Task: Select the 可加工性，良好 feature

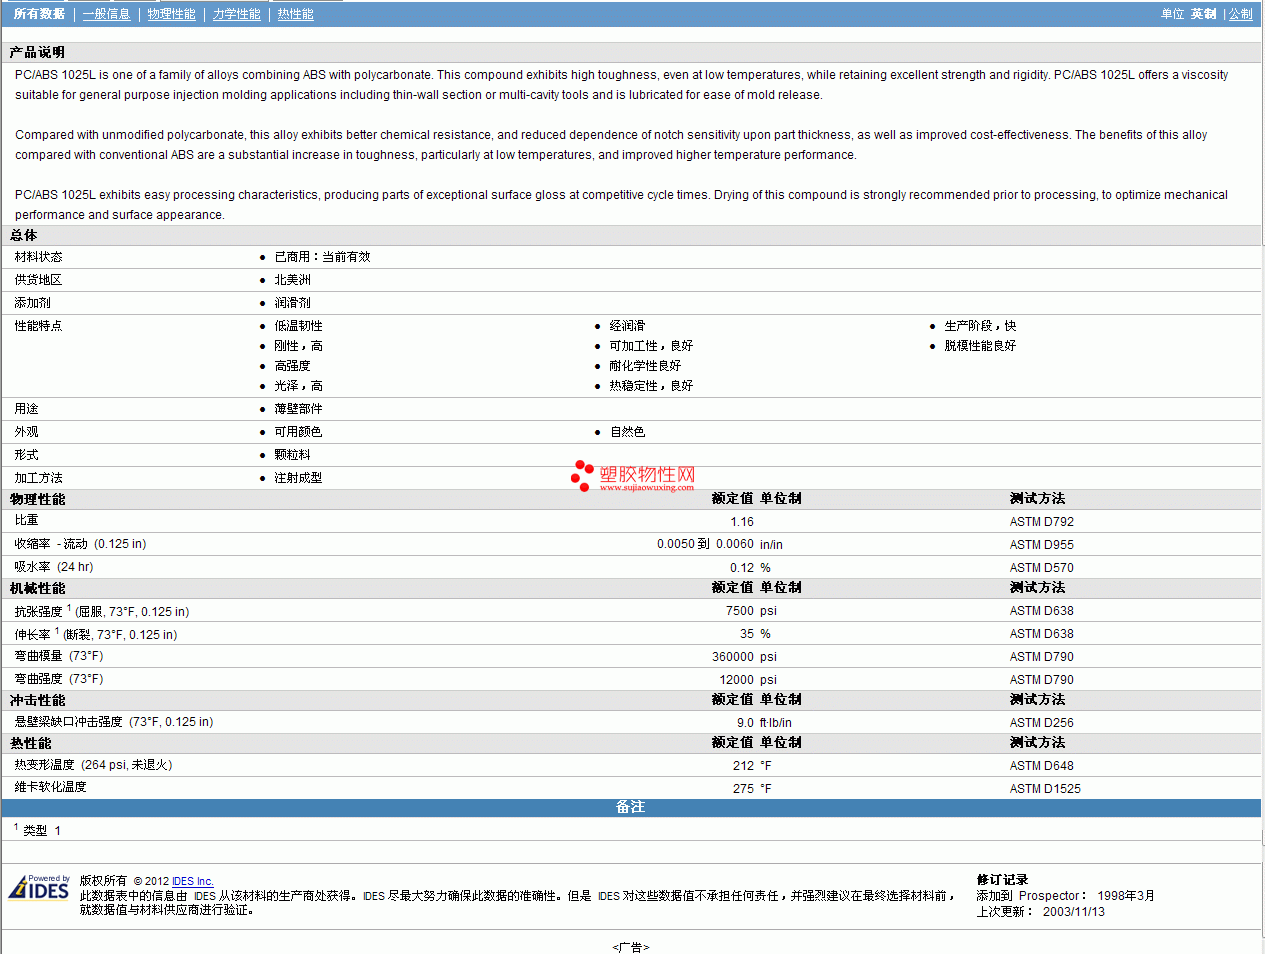Action: pyautogui.click(x=651, y=346)
